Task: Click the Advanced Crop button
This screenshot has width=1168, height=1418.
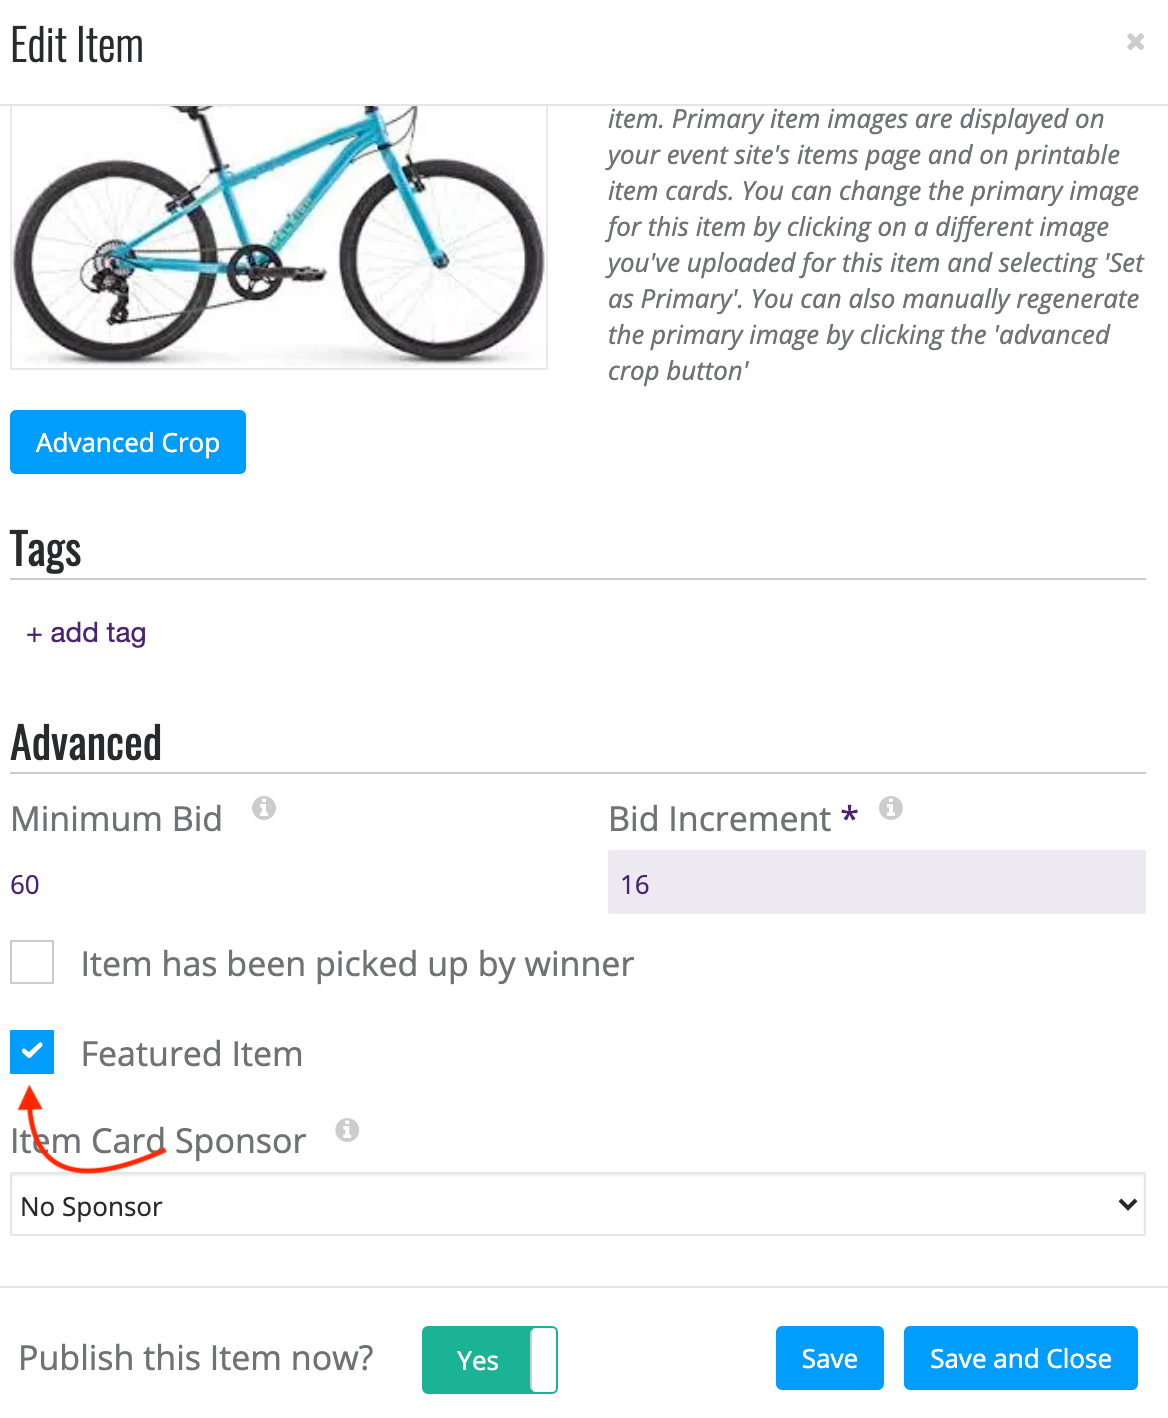Action: point(128,442)
